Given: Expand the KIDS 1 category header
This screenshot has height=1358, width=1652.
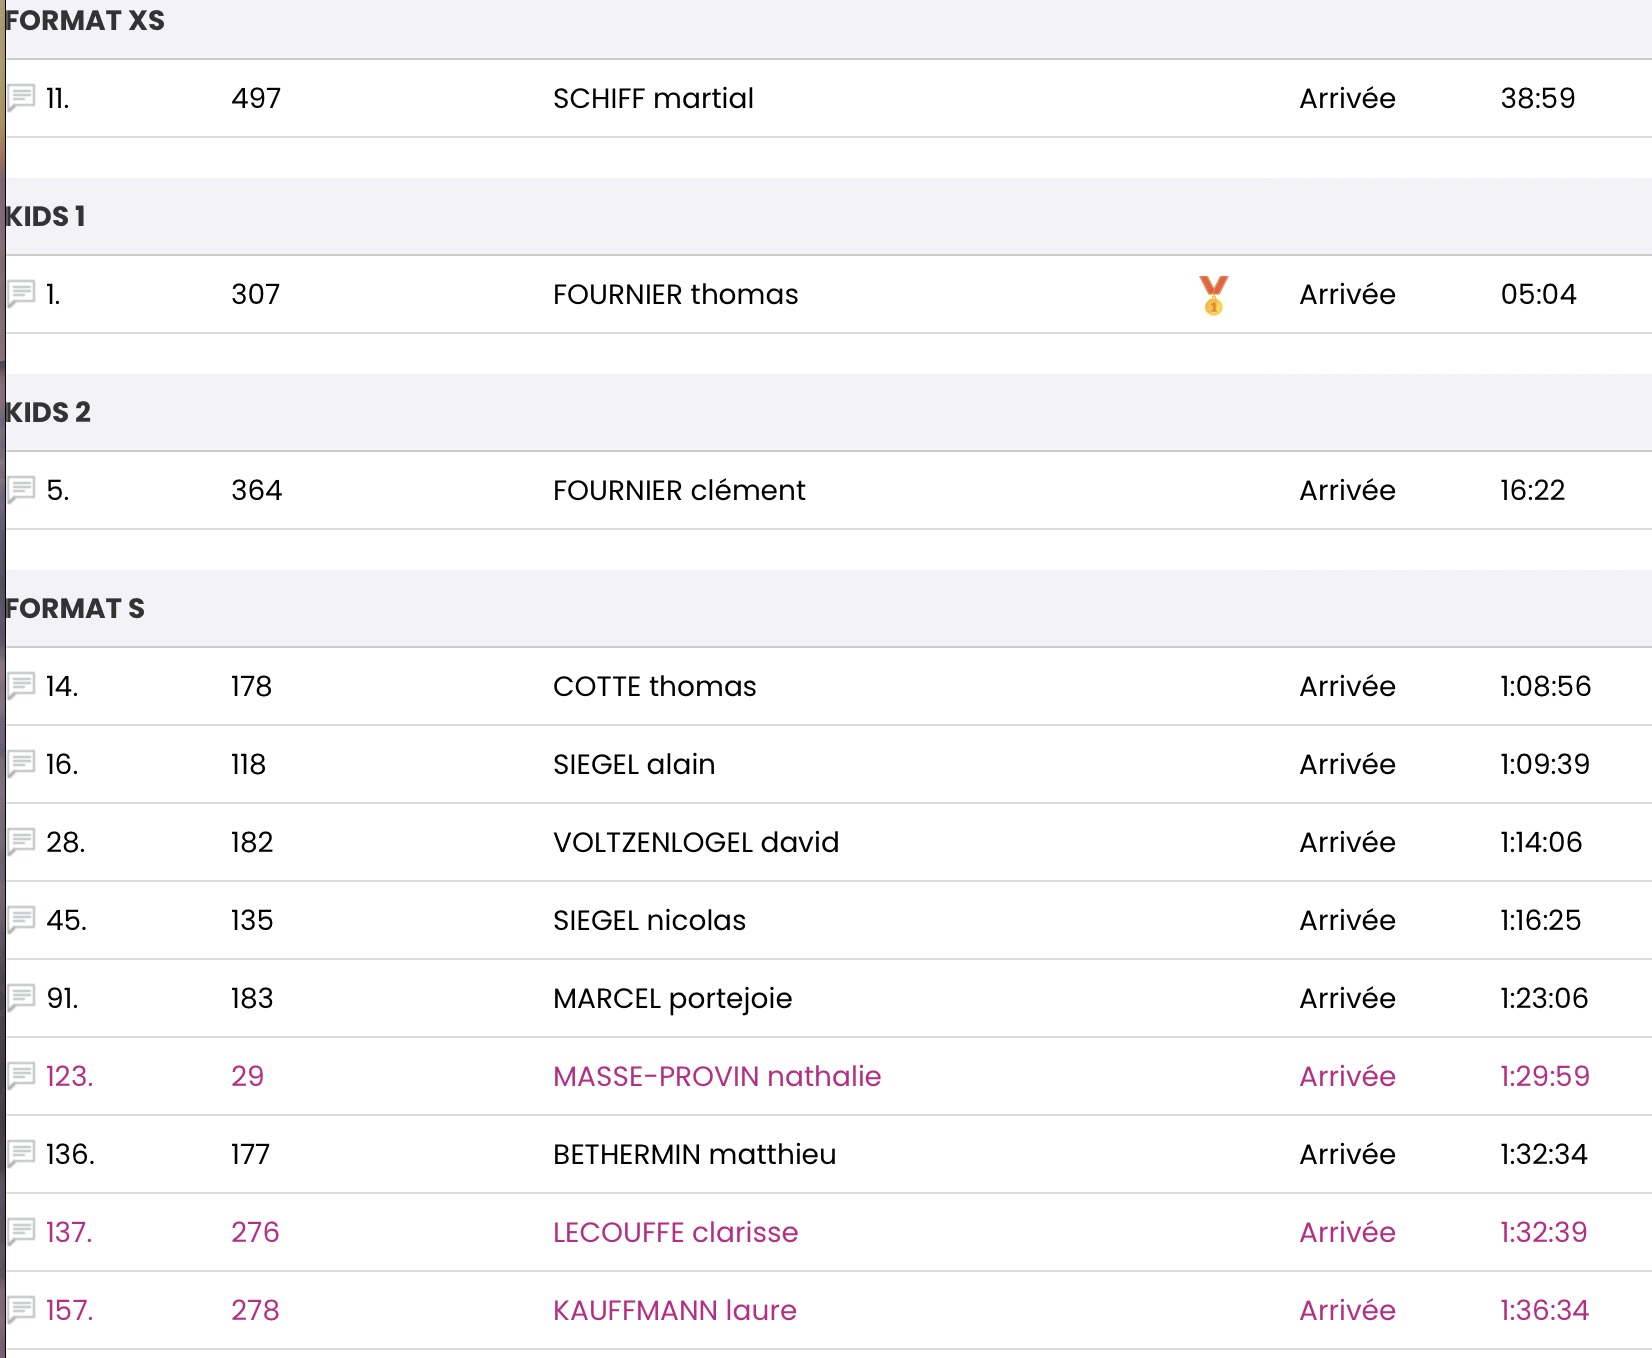Looking at the screenshot, I should click(x=46, y=216).
